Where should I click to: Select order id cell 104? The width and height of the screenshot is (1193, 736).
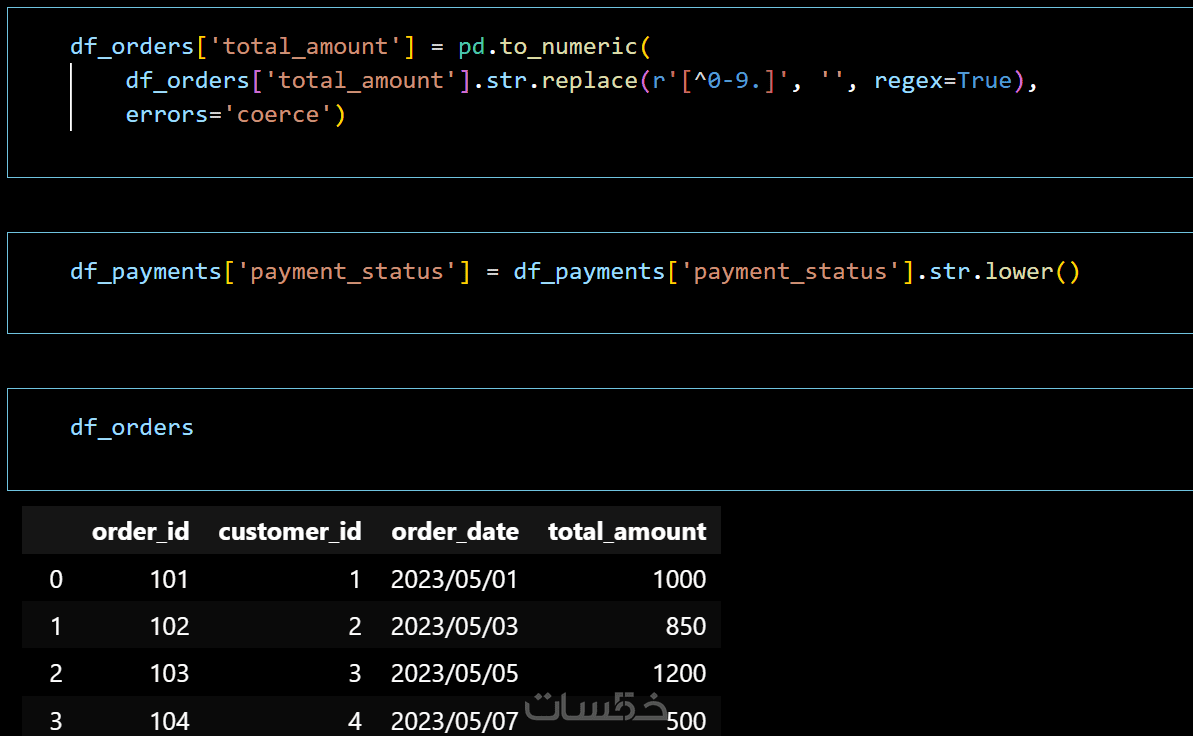169,721
